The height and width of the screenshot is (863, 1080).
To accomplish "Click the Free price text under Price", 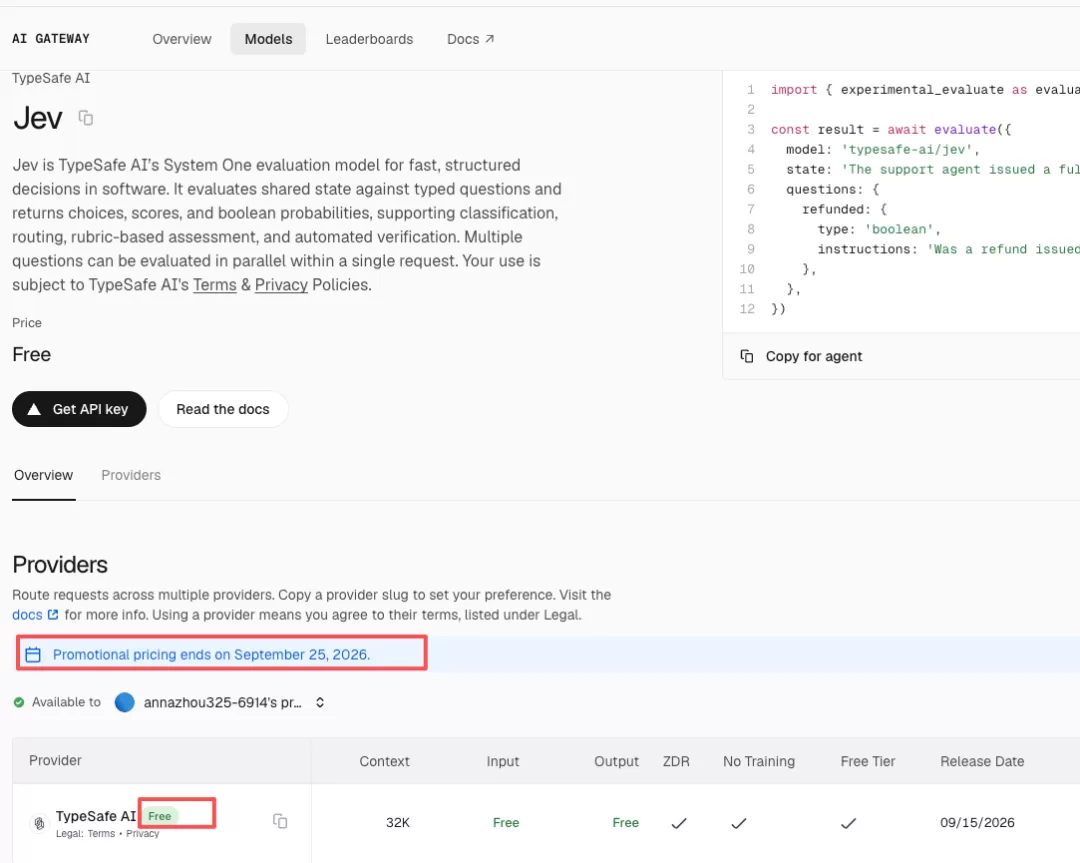I will (x=32, y=355).
